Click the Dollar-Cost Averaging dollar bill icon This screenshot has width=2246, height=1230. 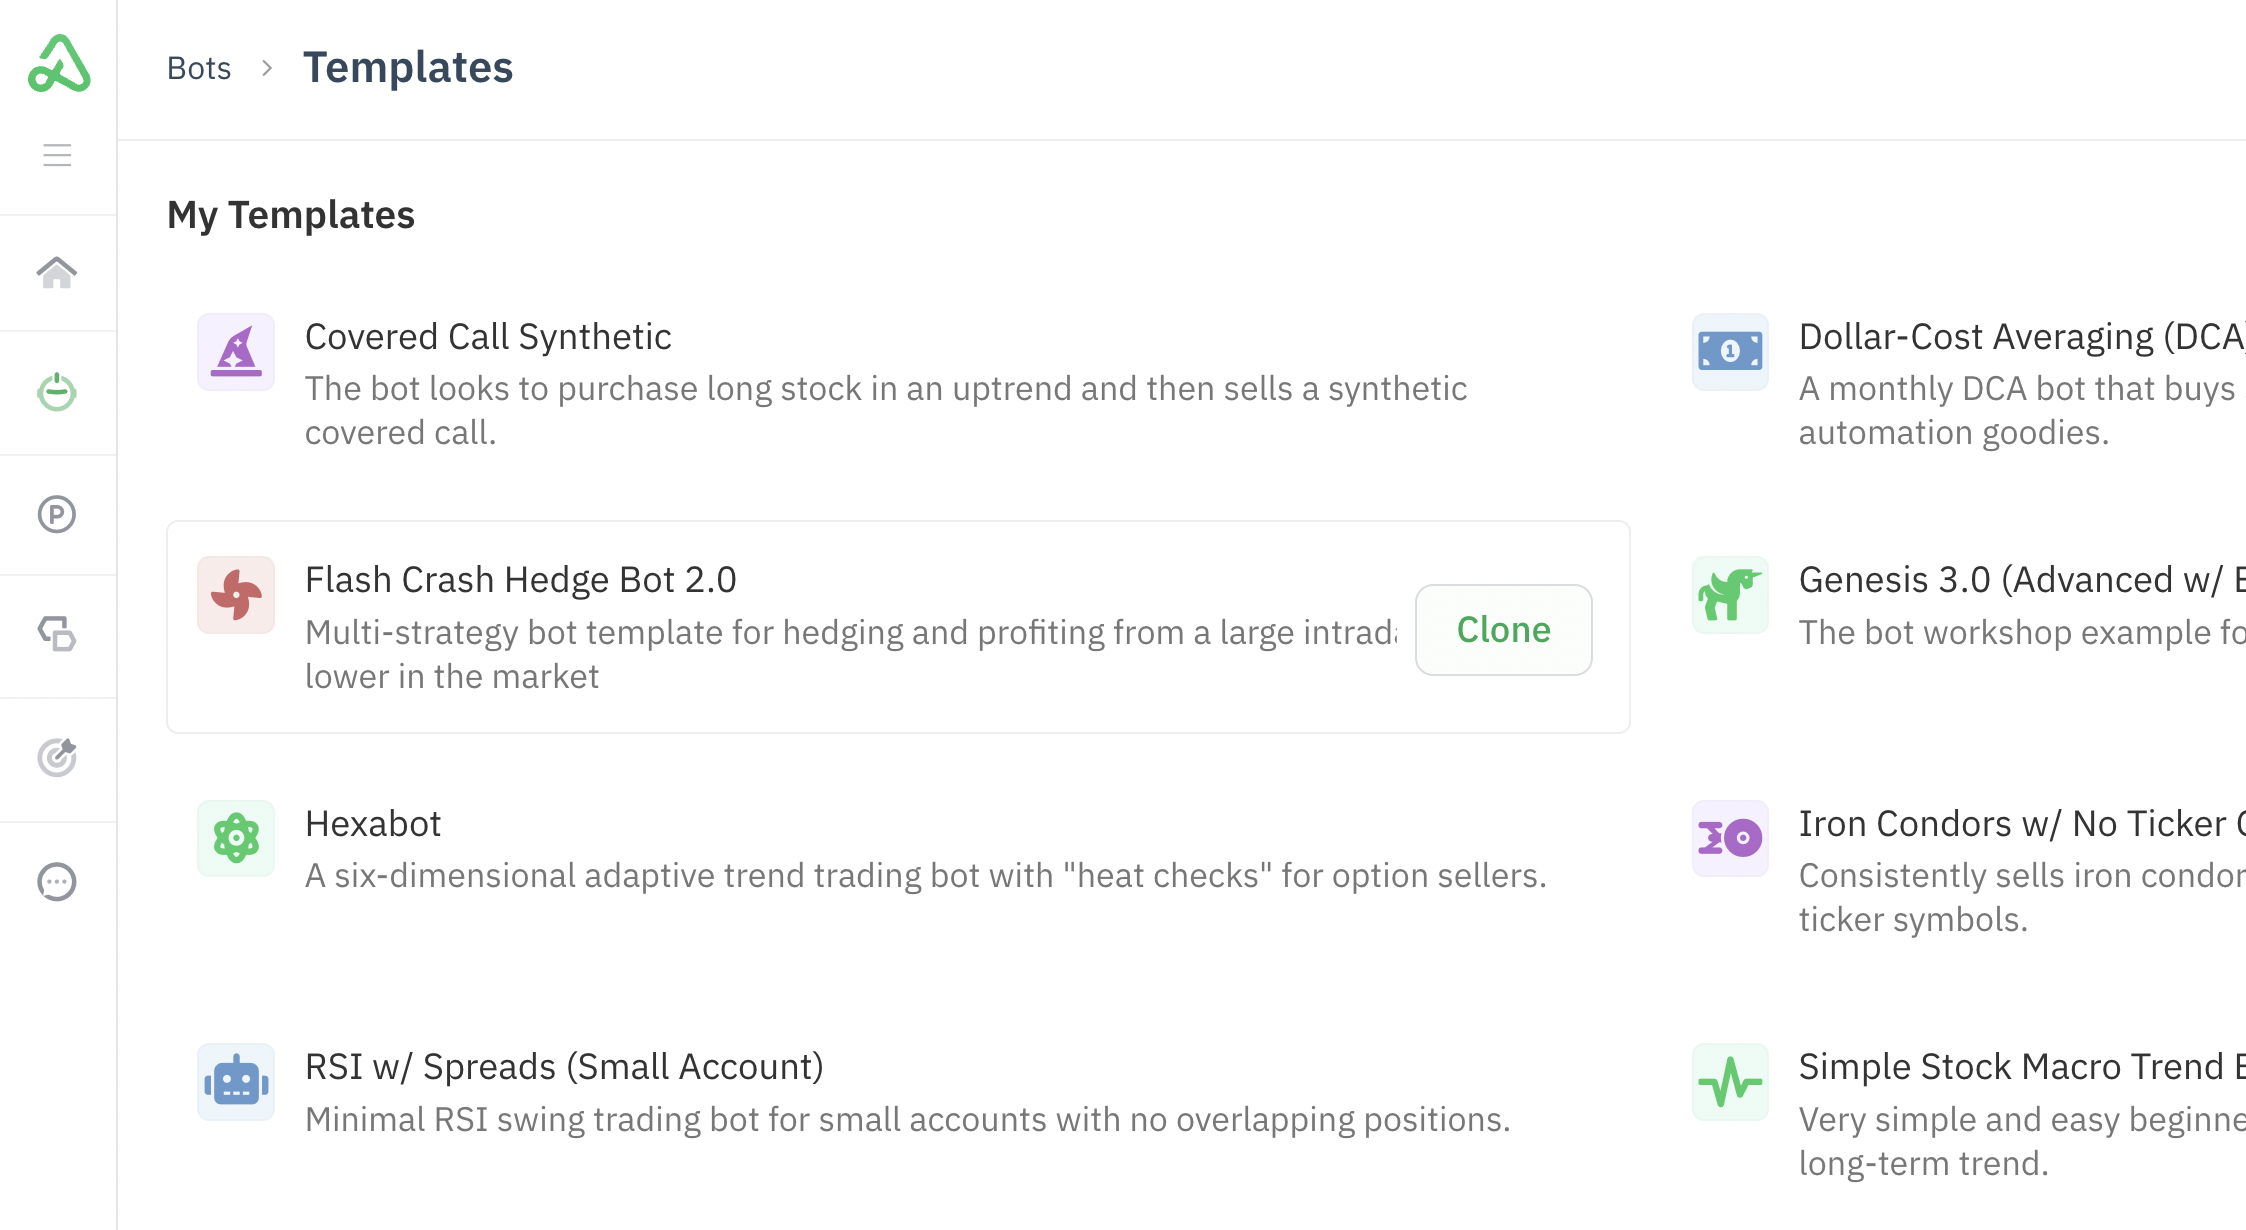point(1730,352)
